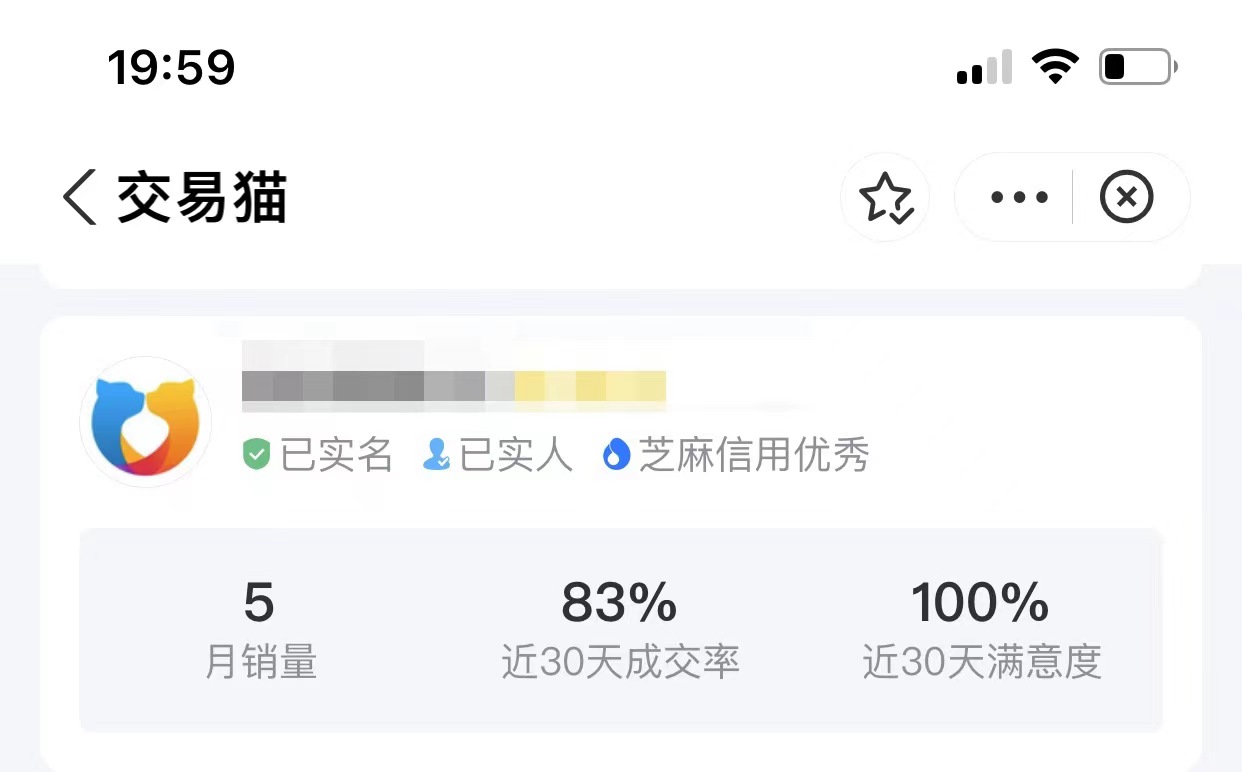Tap the blurred seller username
The height and width of the screenshot is (772, 1242).
pos(454,378)
